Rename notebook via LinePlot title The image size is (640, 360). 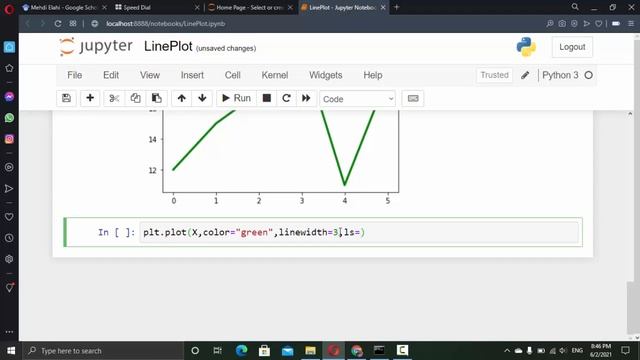[x=168, y=46]
